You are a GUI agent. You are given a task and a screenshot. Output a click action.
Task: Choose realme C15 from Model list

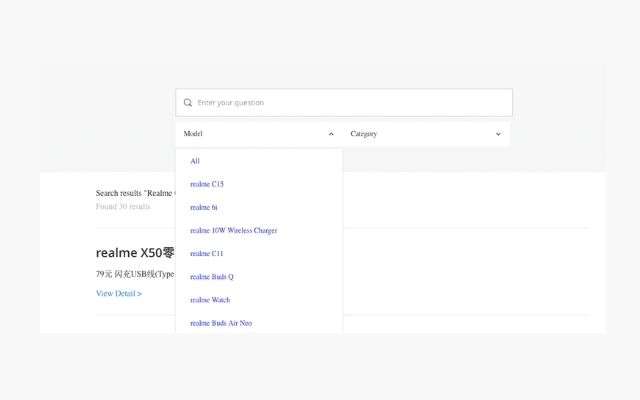click(207, 184)
